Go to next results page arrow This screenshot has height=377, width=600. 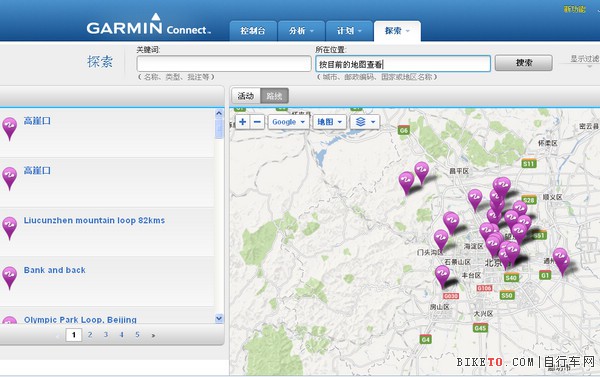(x=153, y=335)
